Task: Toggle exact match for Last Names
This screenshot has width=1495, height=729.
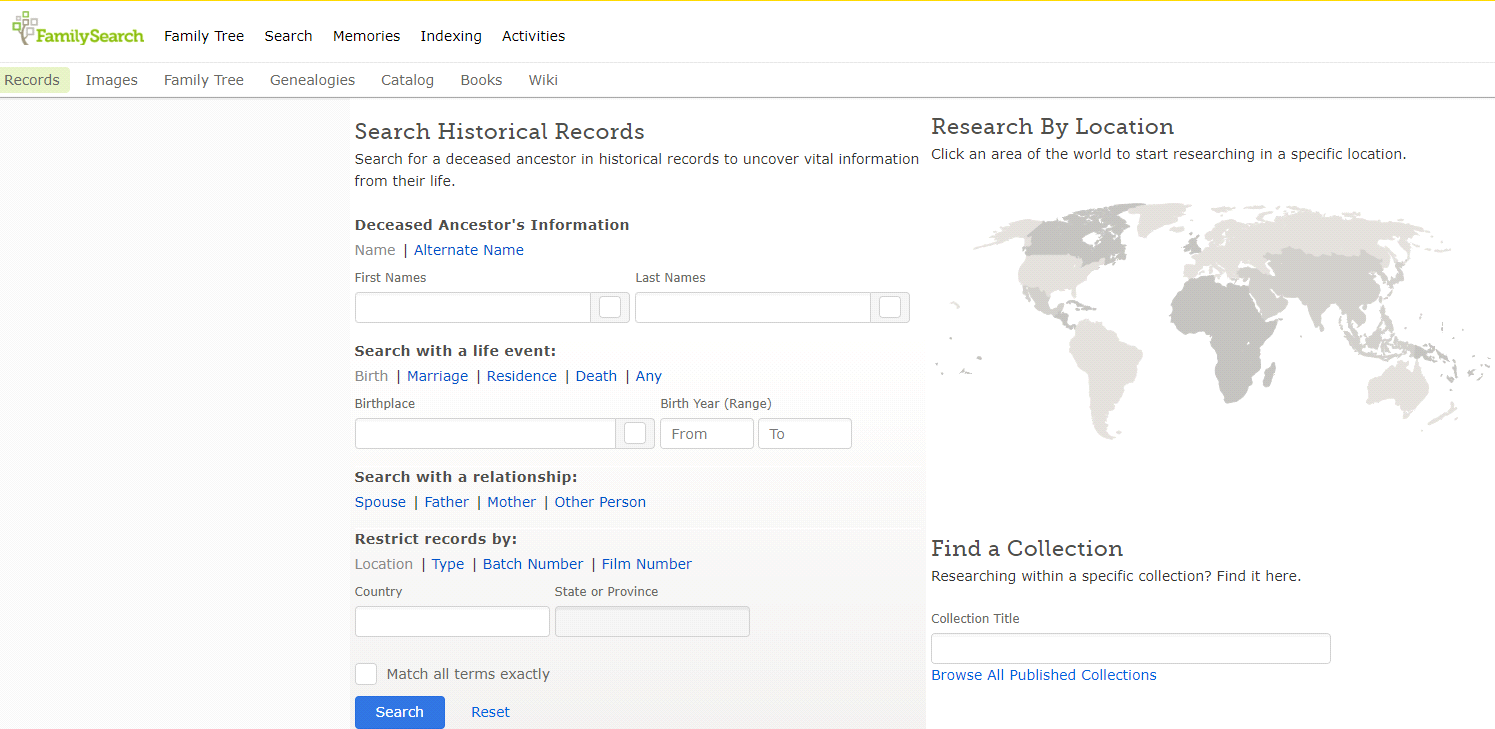Action: pos(890,307)
